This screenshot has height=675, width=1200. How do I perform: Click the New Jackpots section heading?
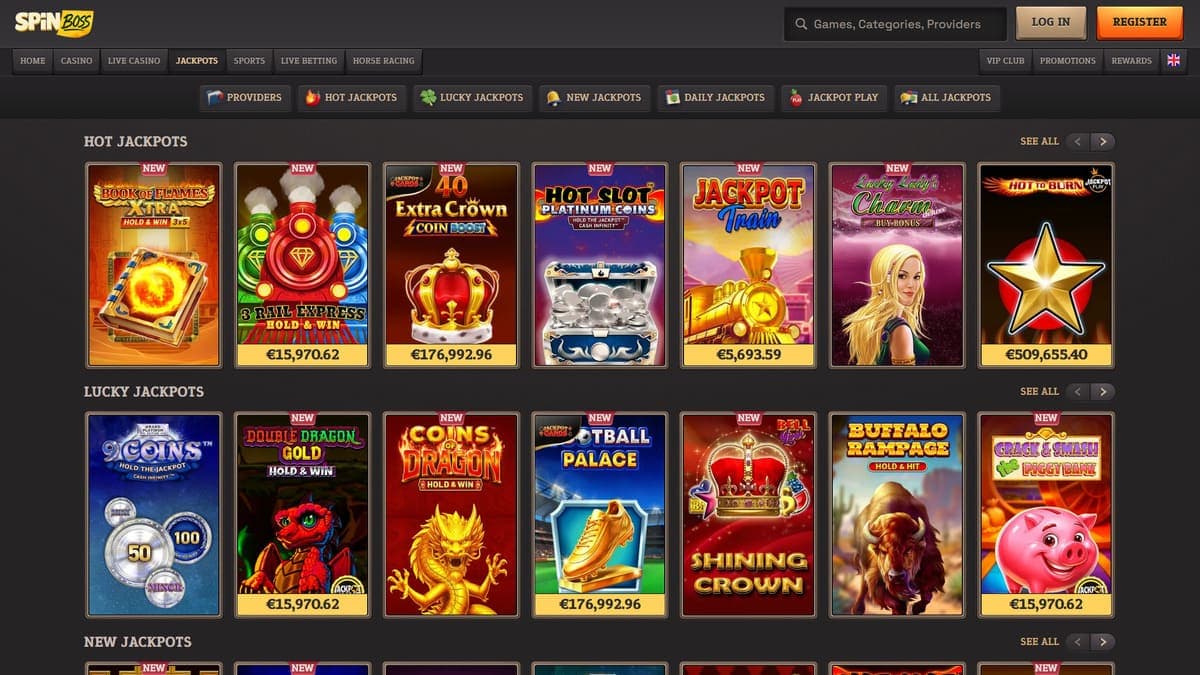point(138,641)
